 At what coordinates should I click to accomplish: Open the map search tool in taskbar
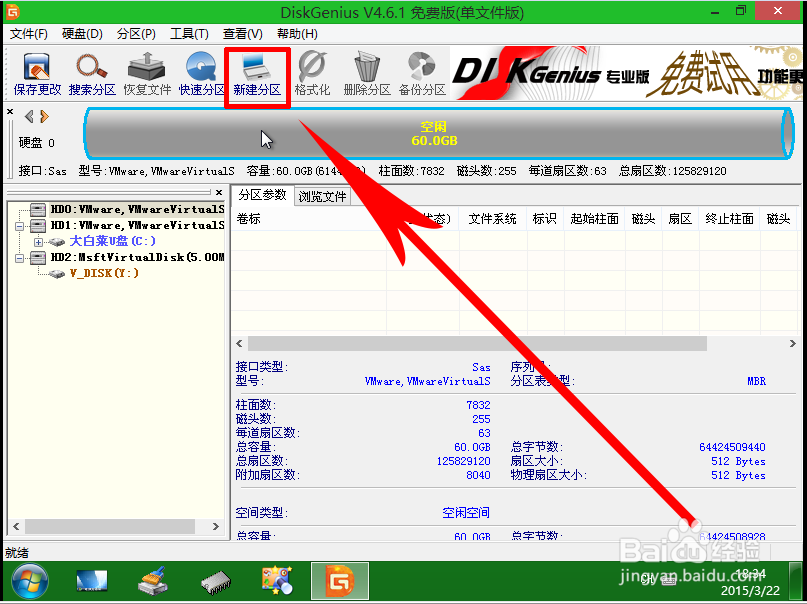coord(277,581)
